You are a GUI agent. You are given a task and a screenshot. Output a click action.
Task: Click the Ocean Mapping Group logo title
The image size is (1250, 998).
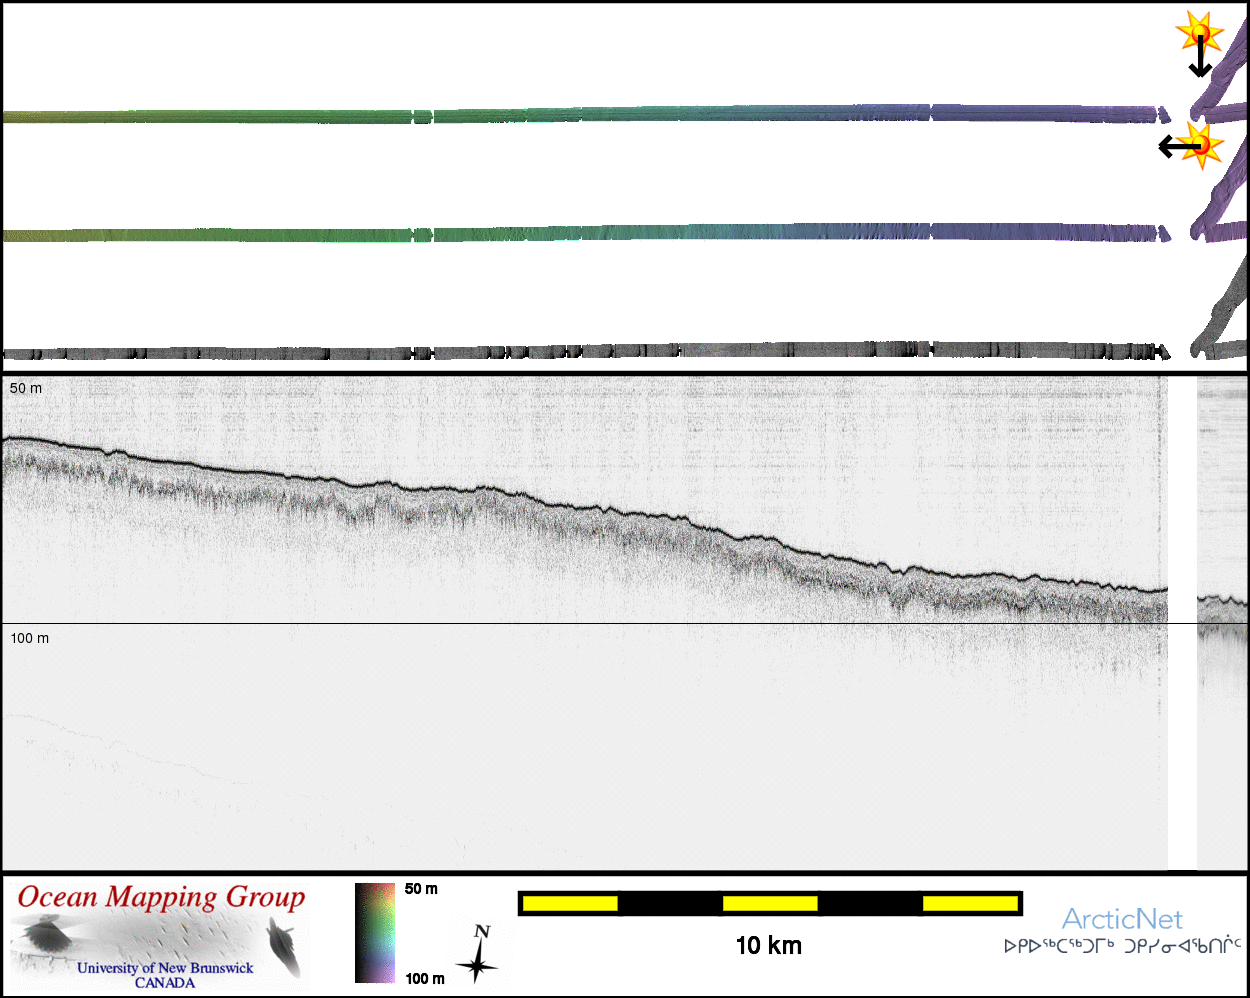point(161,897)
